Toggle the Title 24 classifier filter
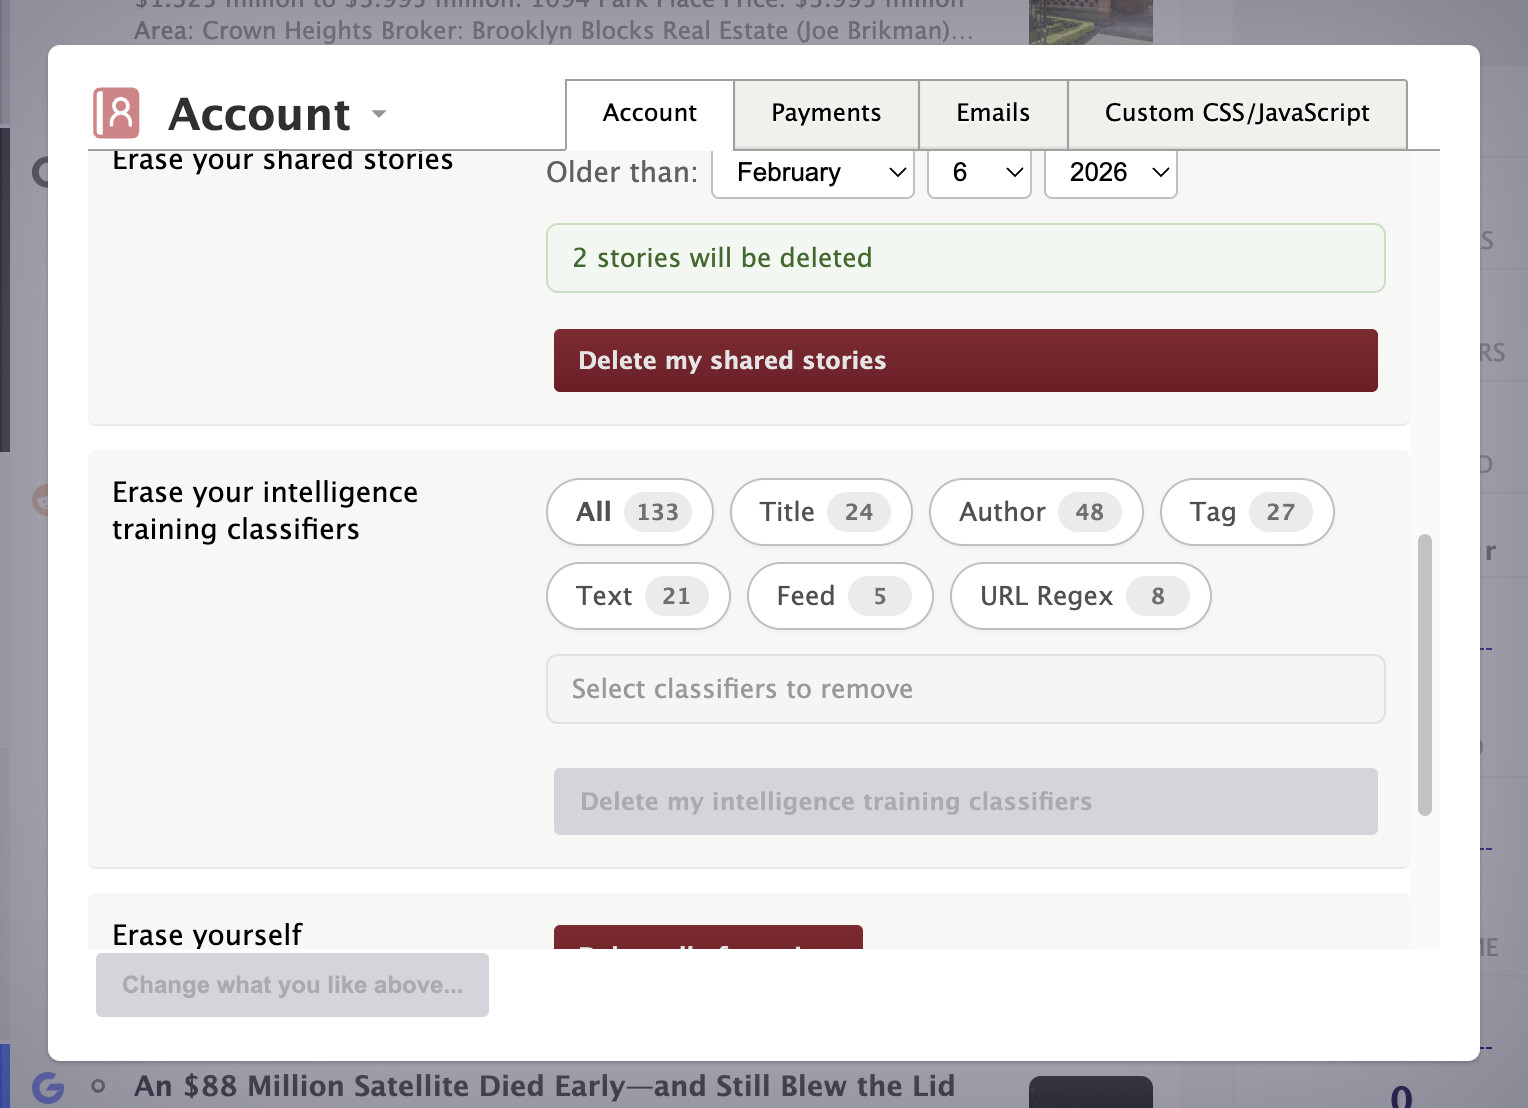 (820, 512)
